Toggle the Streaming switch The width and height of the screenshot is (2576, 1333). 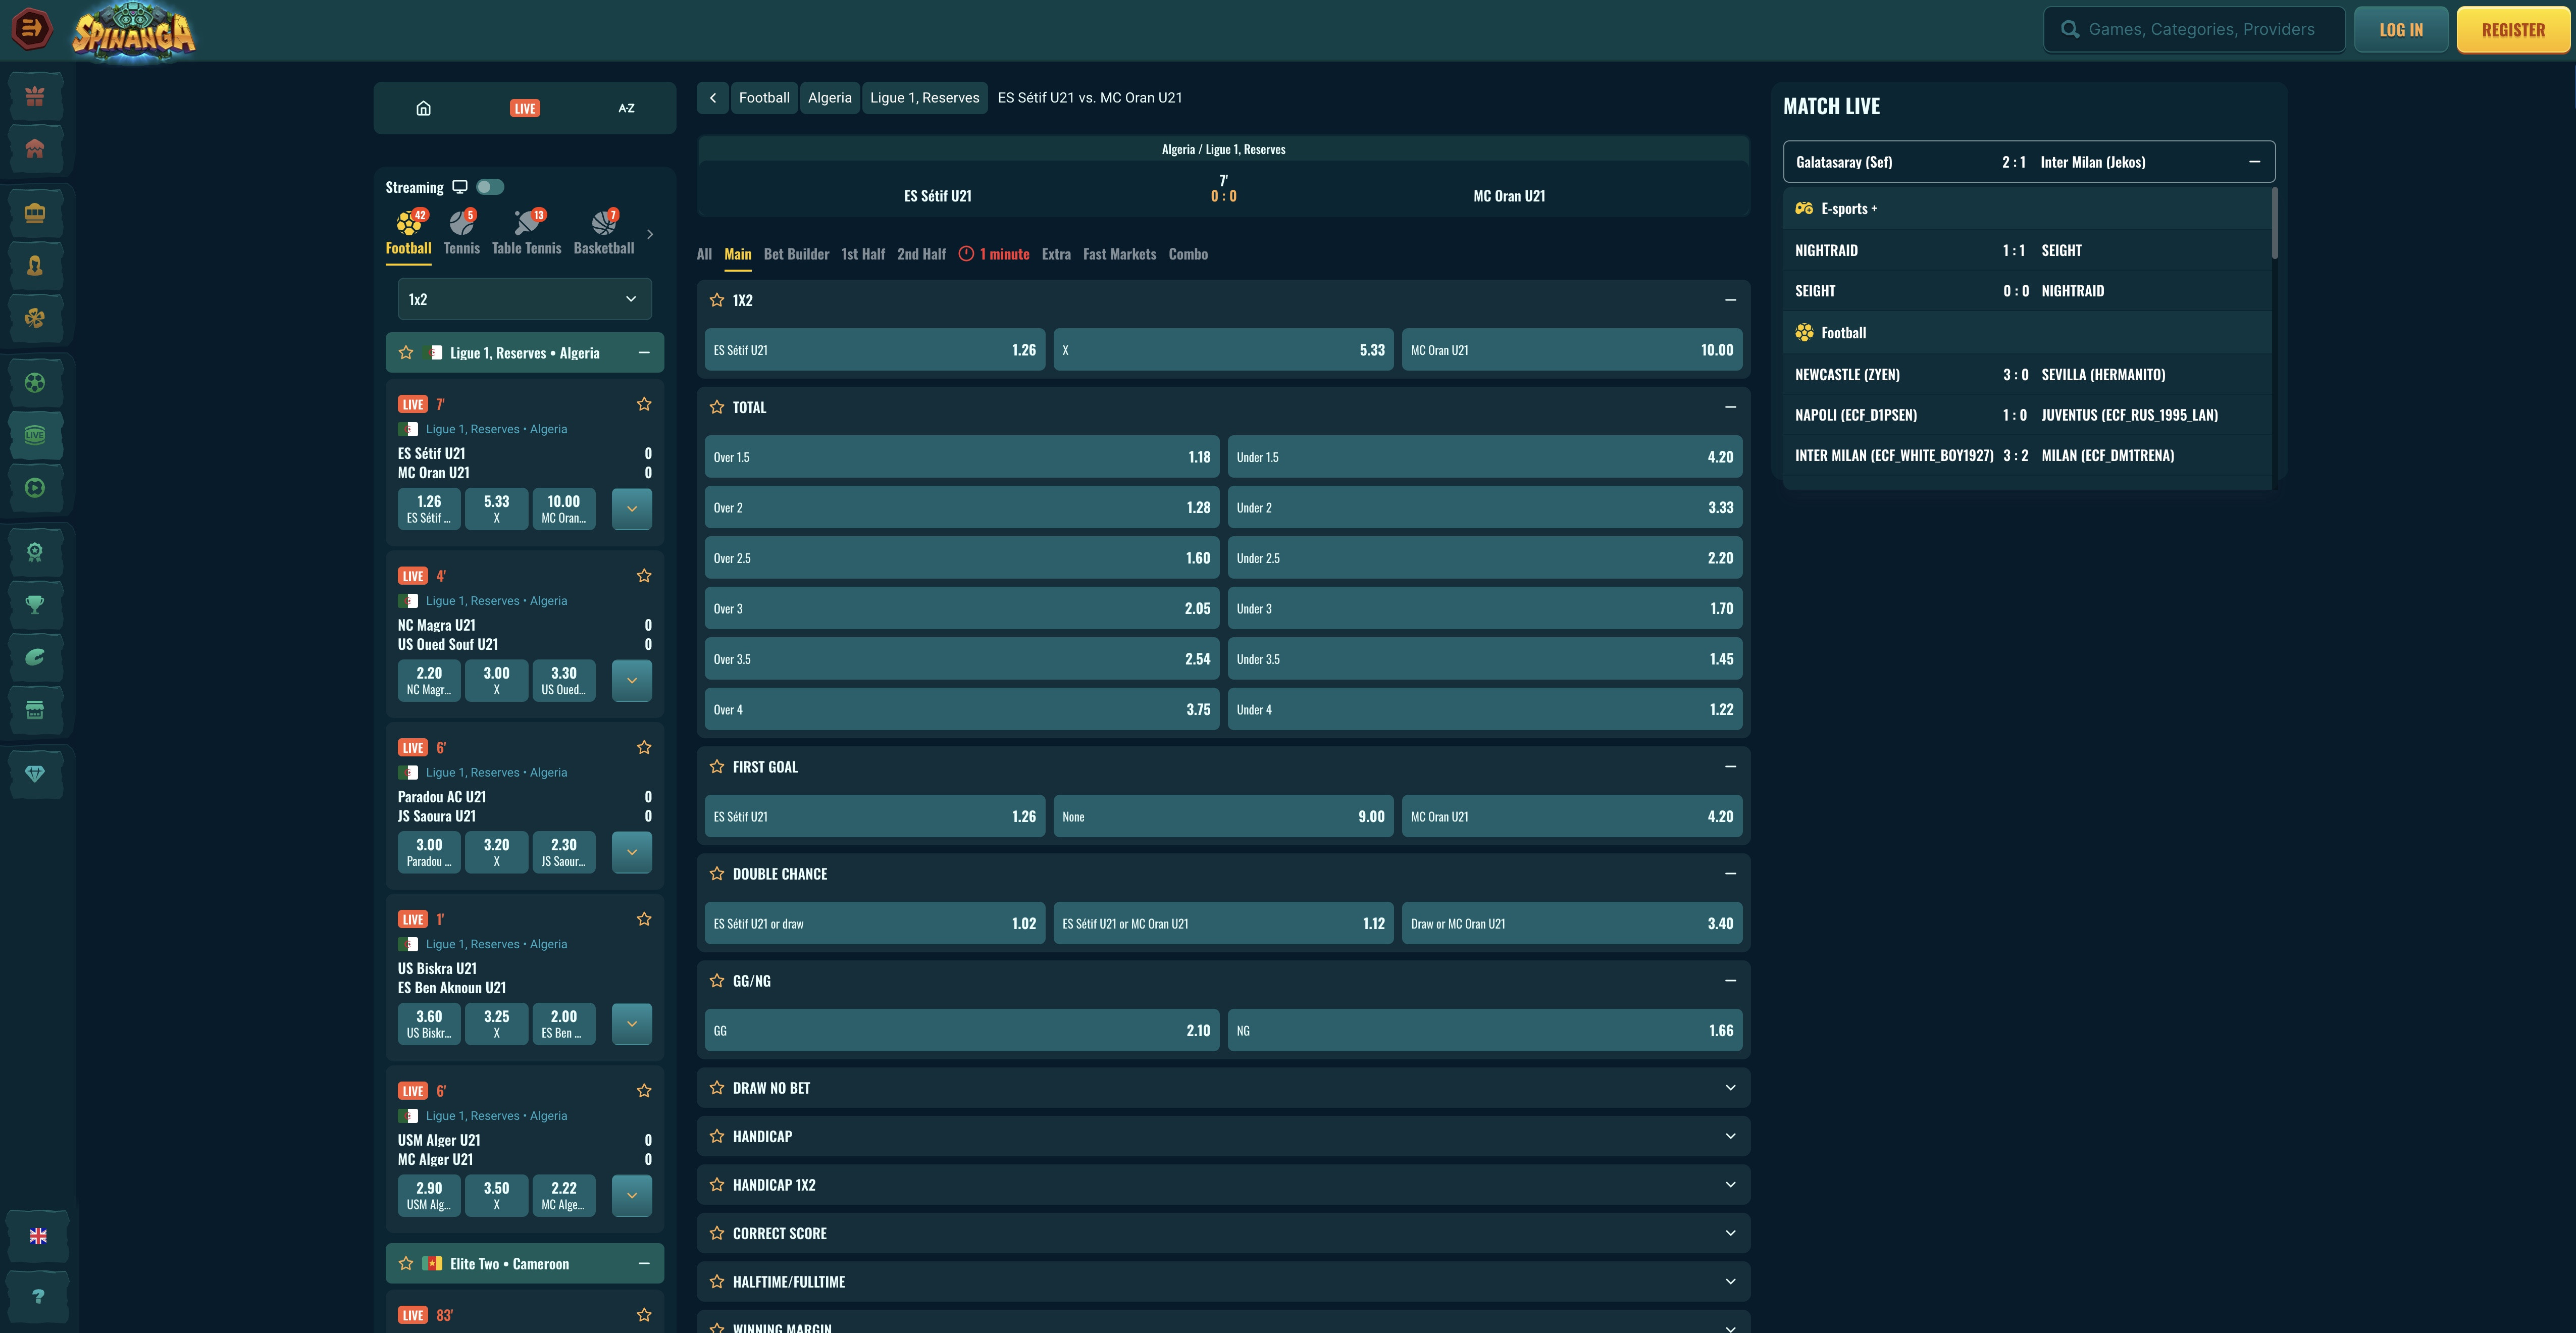[x=490, y=187]
